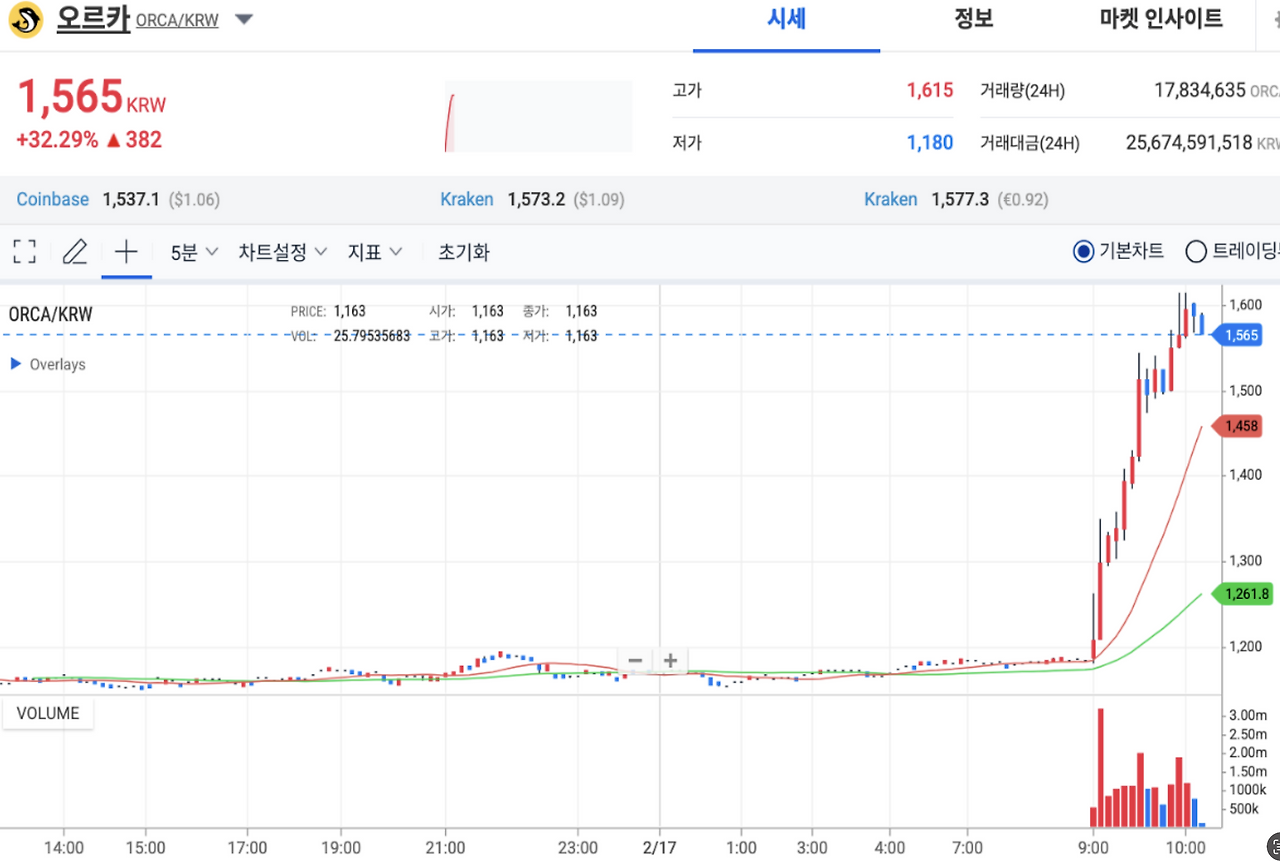The height and width of the screenshot is (861, 1280).
Task: Open the 차트설정 dropdown menu
Action: point(282,252)
